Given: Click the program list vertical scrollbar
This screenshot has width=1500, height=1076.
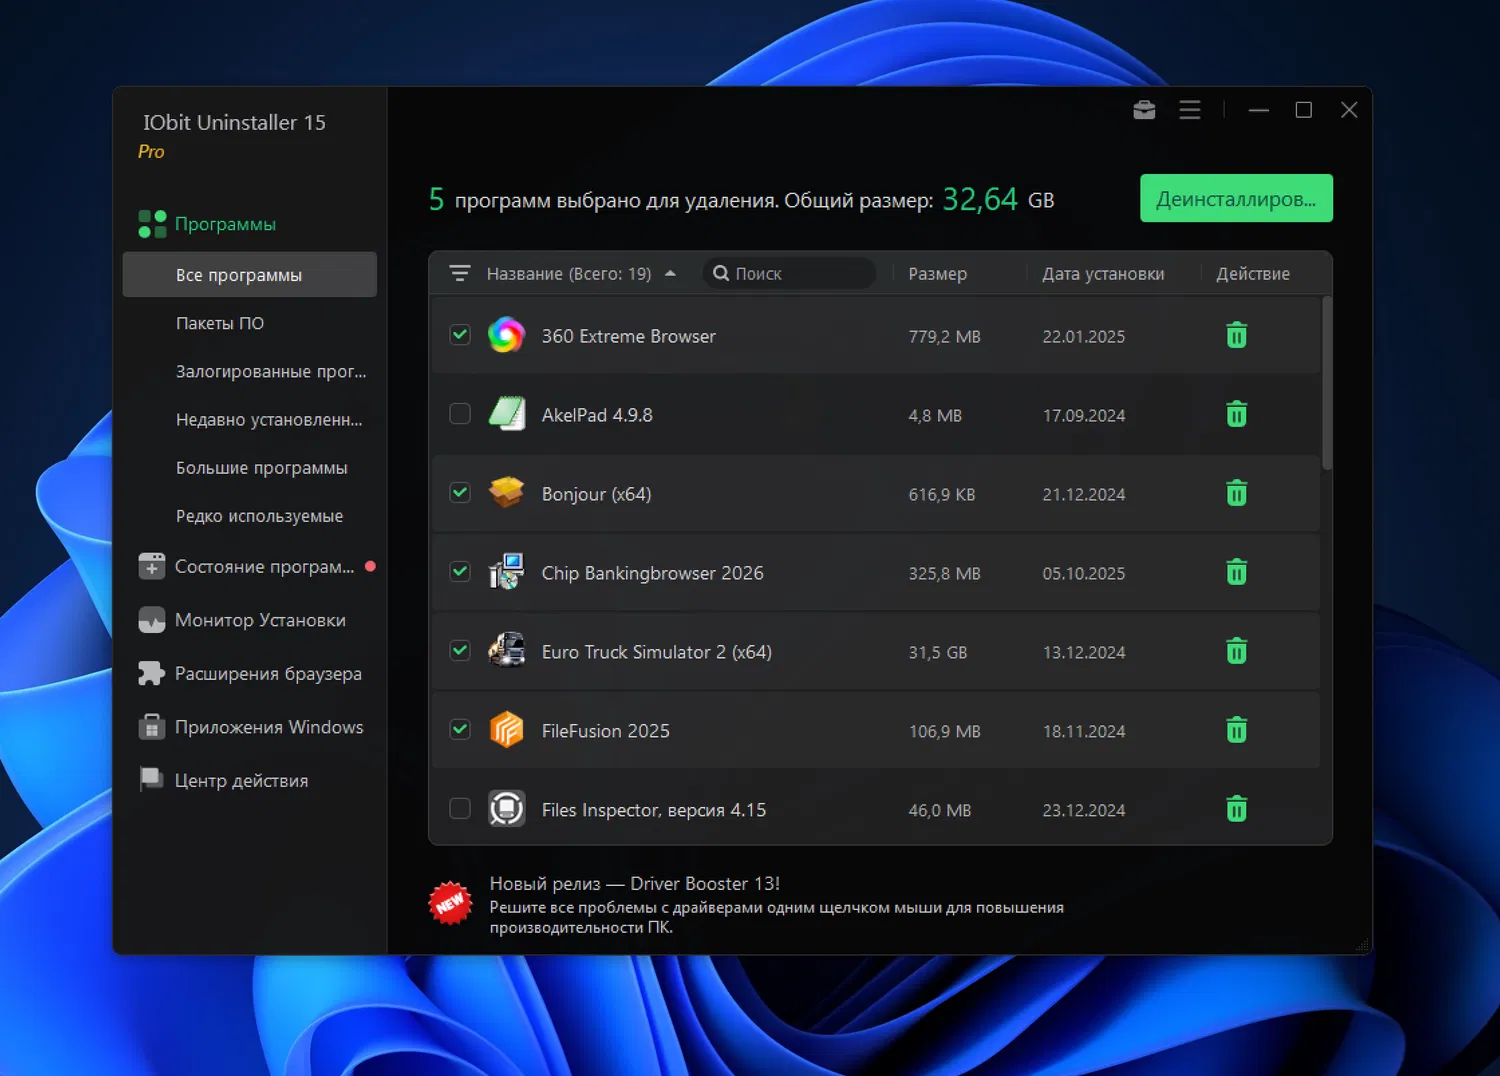Looking at the screenshot, I should (1327, 382).
